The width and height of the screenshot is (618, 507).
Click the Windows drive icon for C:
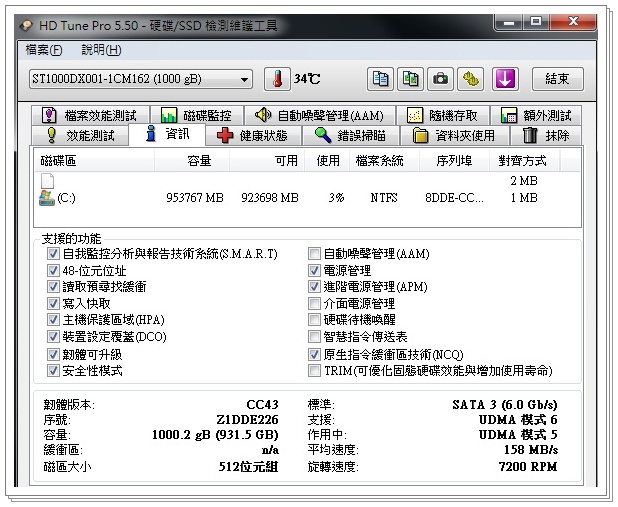[47, 198]
